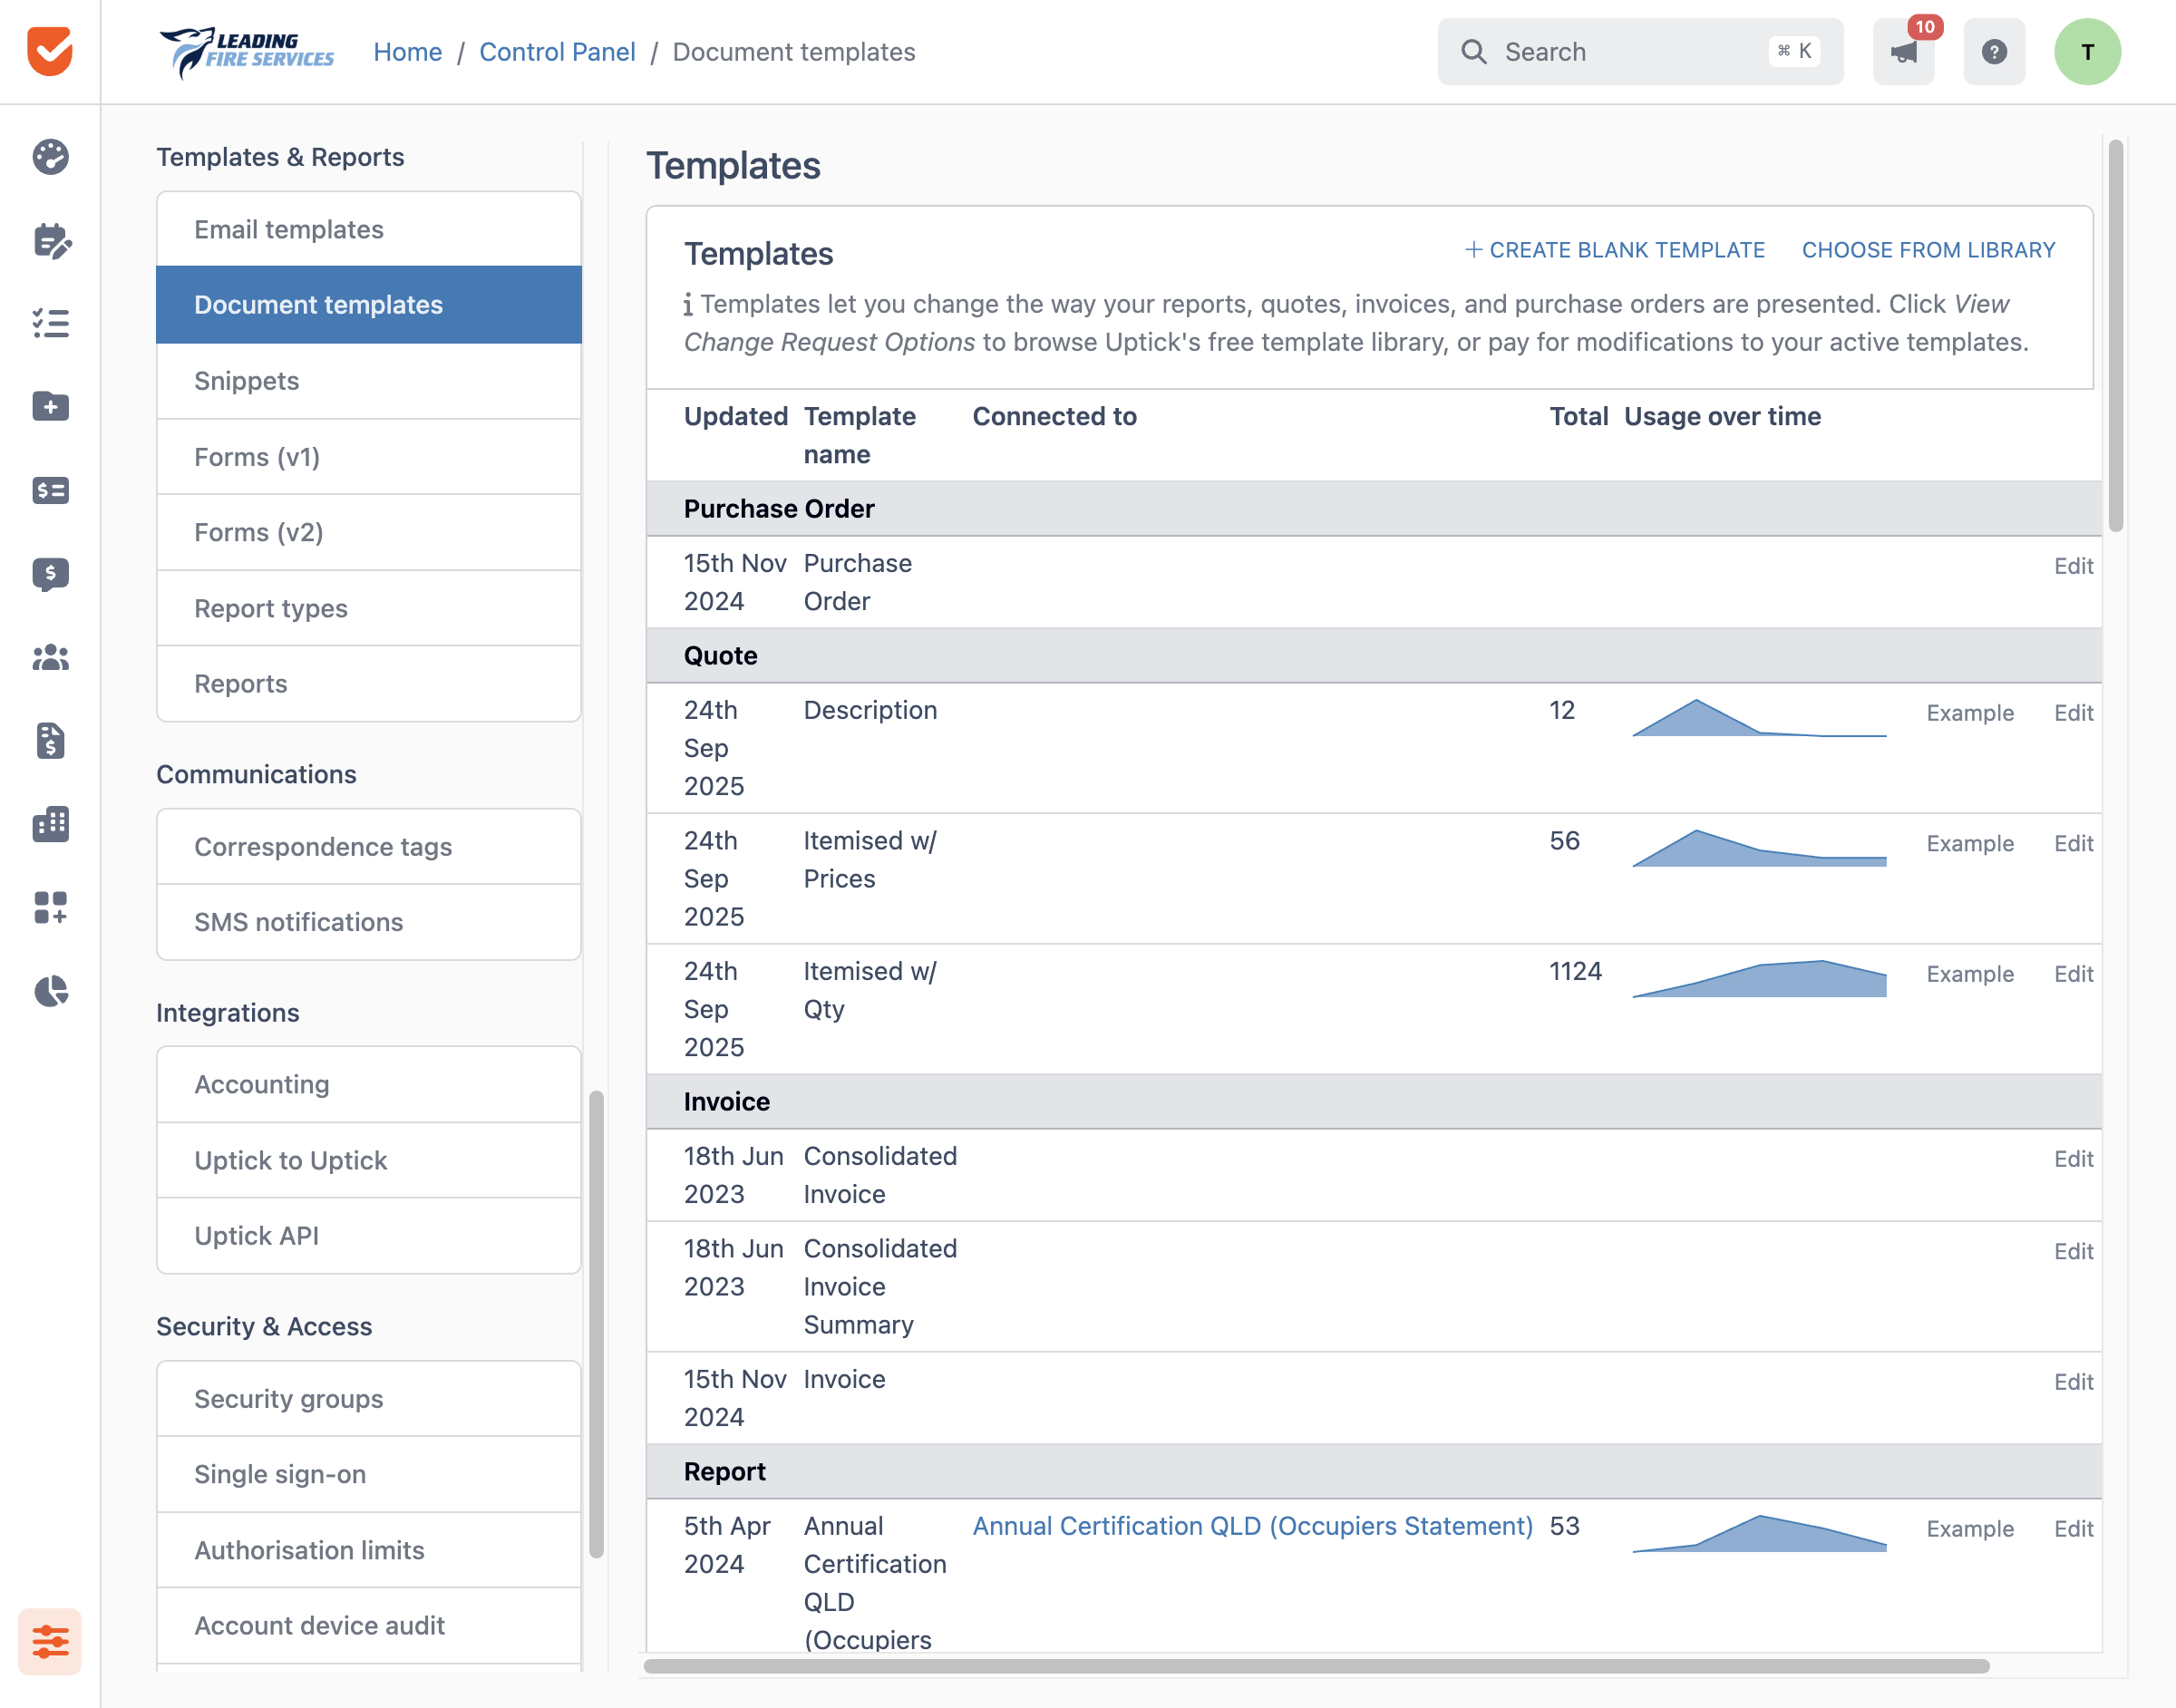
Task: Open the announcements megaphone with 10 badge
Action: pos(1904,51)
